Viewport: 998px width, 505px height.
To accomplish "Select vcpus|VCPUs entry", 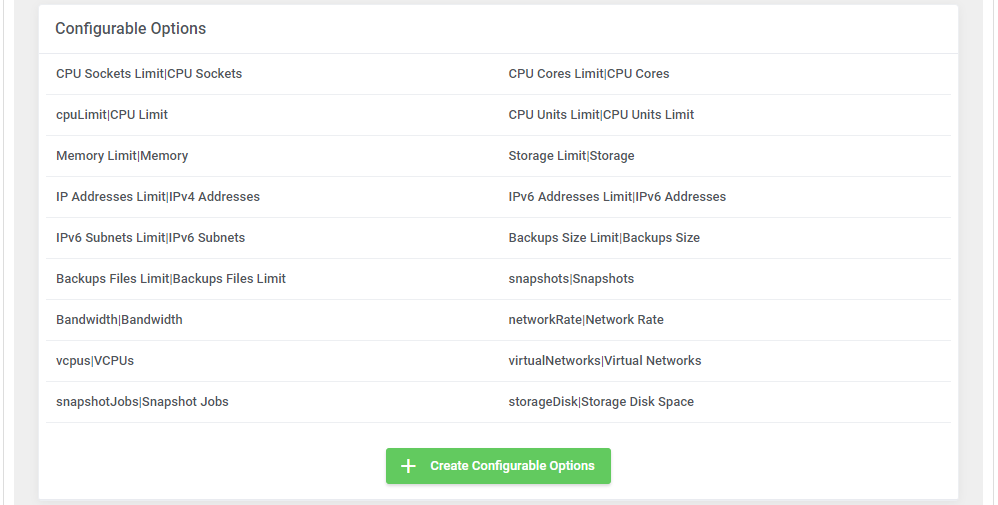I will tap(95, 360).
